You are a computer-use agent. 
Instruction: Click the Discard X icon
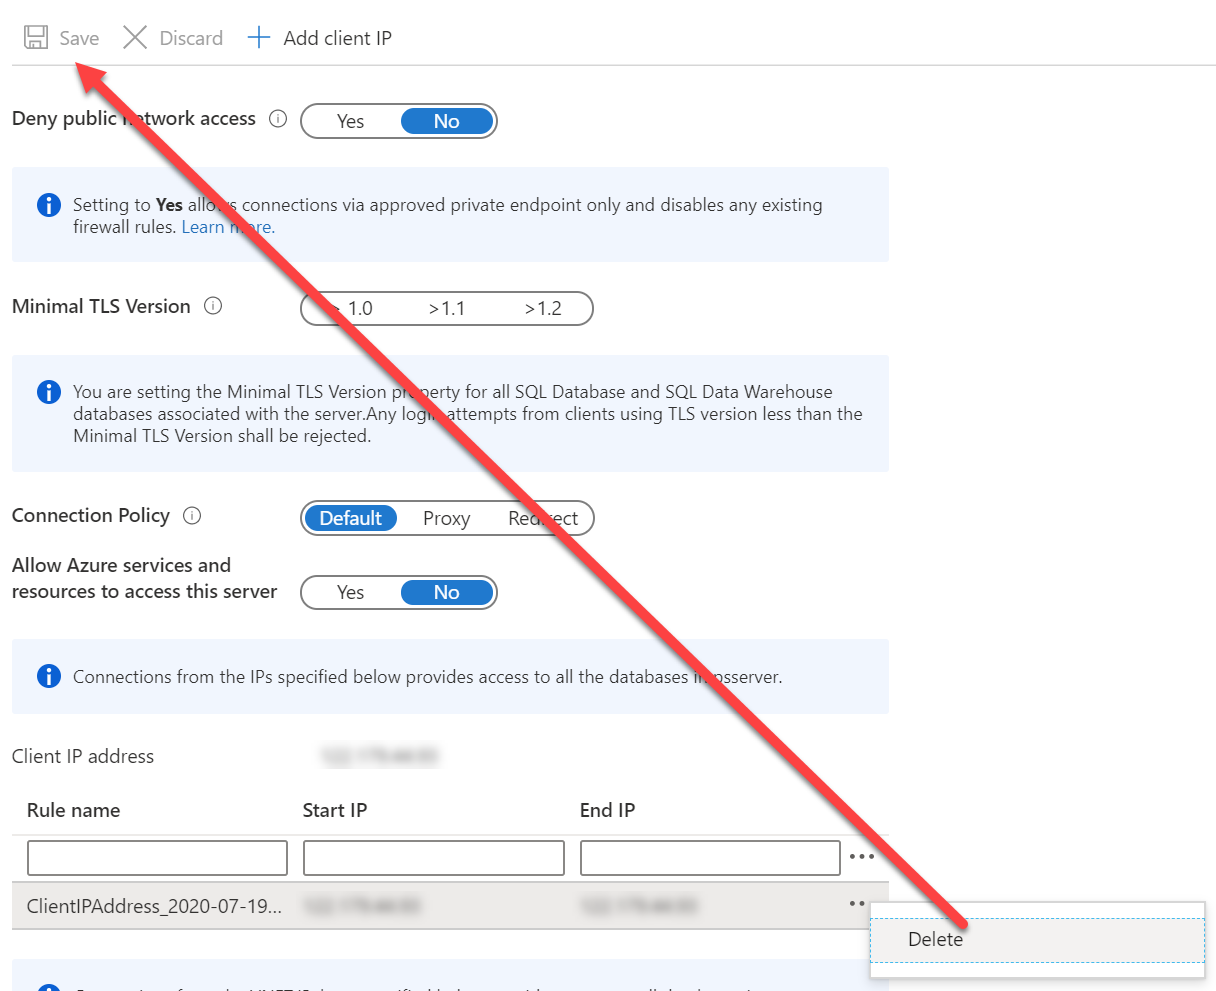pyautogui.click(x=135, y=38)
